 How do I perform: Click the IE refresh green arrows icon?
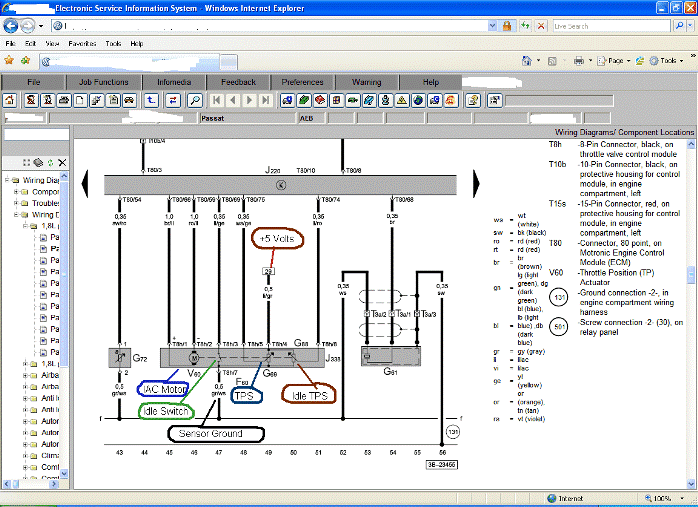click(x=525, y=26)
